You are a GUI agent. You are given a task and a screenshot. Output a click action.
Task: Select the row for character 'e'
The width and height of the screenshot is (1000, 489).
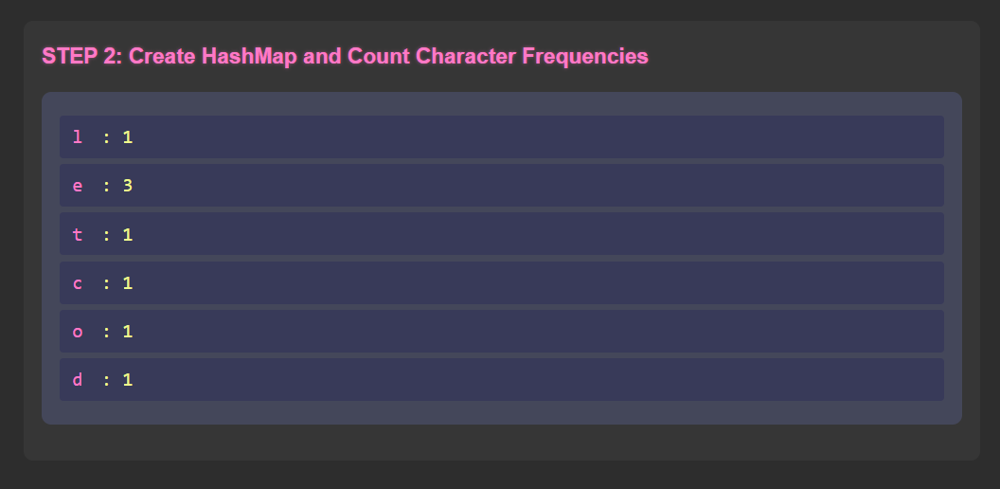pyautogui.click(x=501, y=186)
